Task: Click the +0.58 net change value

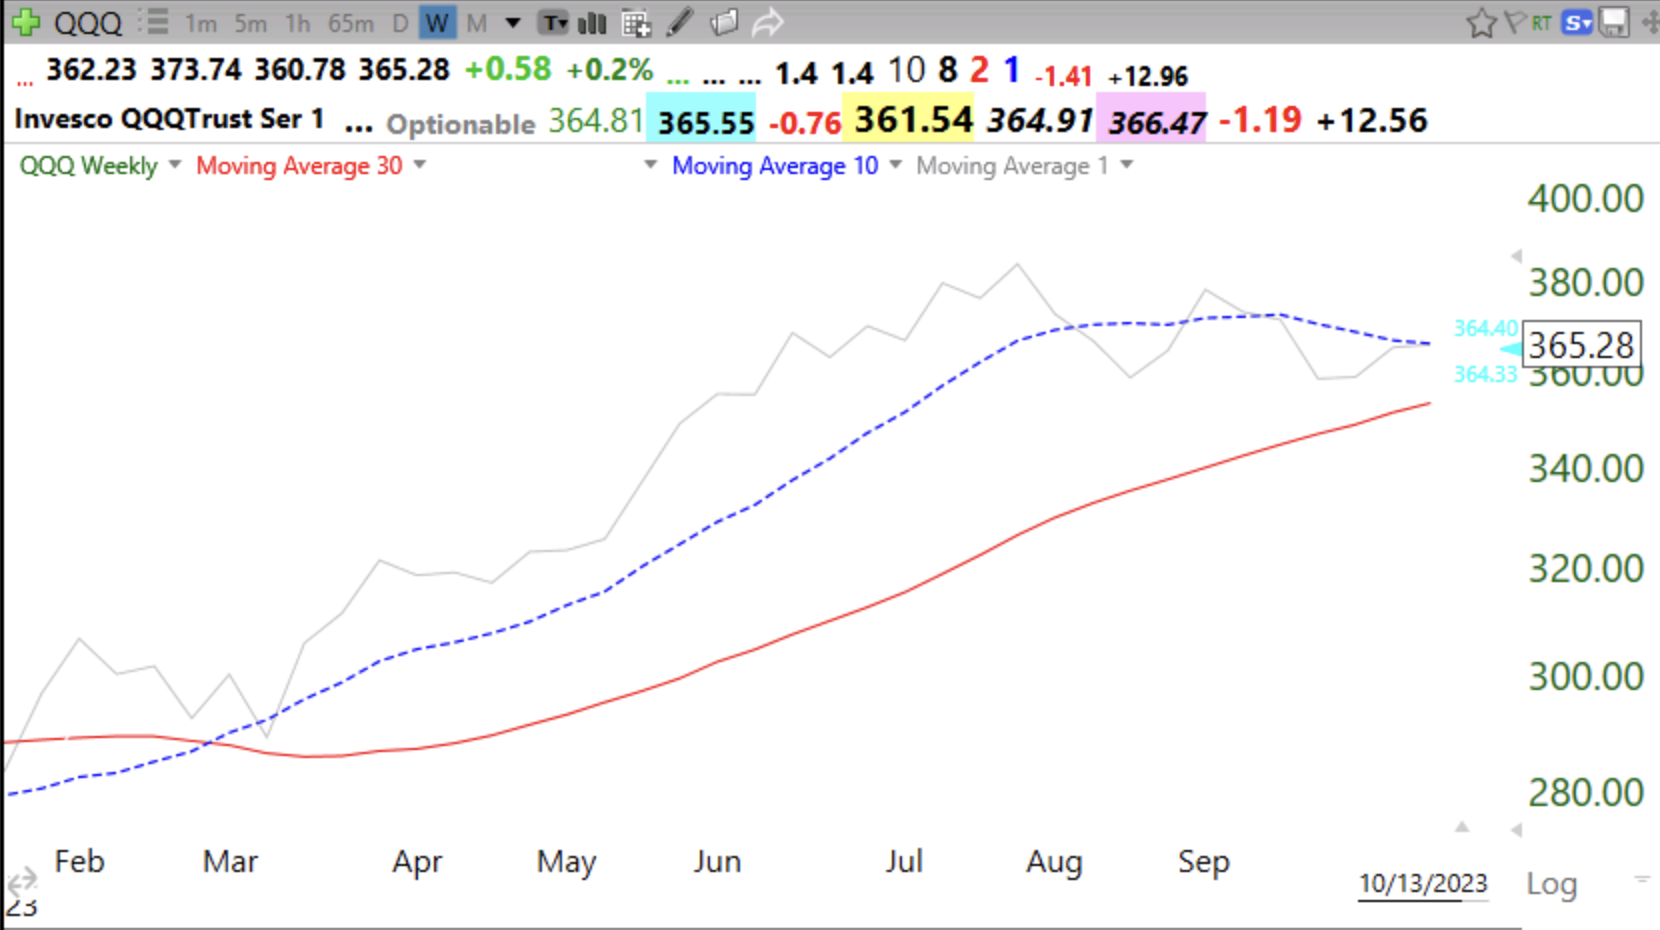Action: (x=508, y=69)
